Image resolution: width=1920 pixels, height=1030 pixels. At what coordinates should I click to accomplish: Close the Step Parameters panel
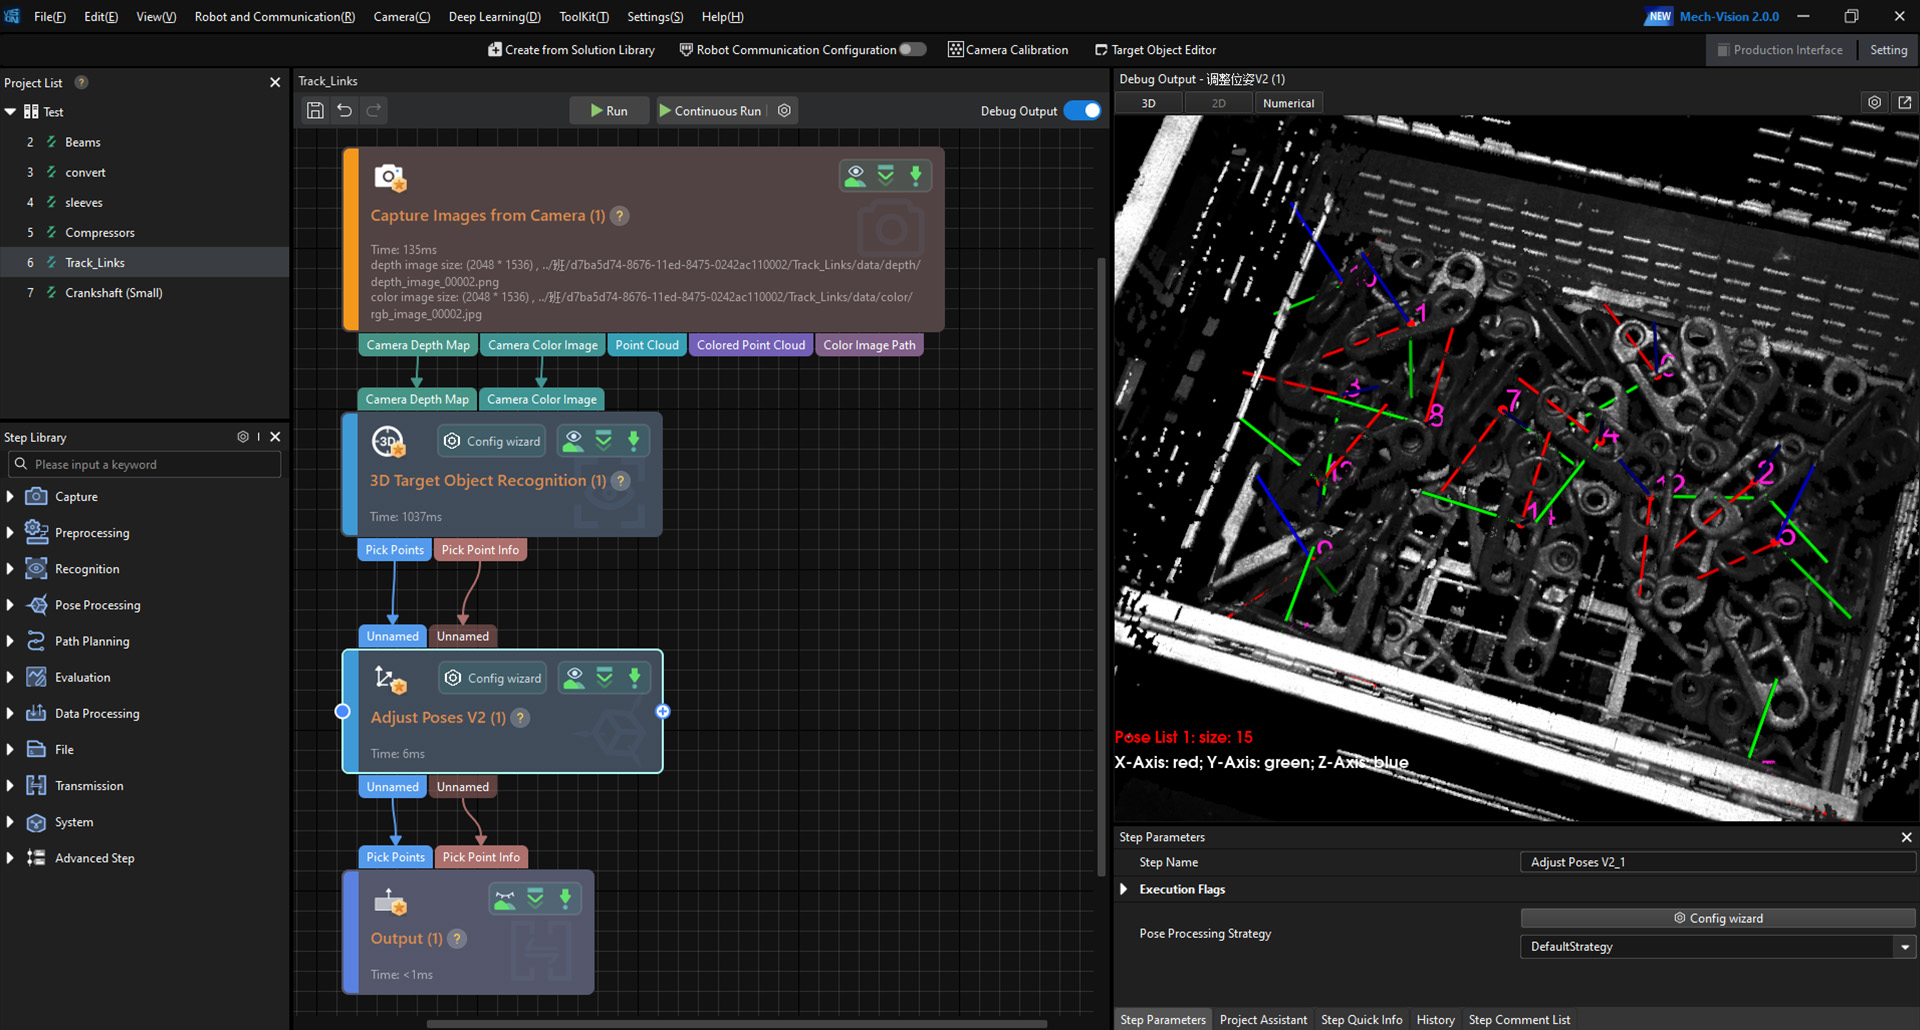point(1906,837)
